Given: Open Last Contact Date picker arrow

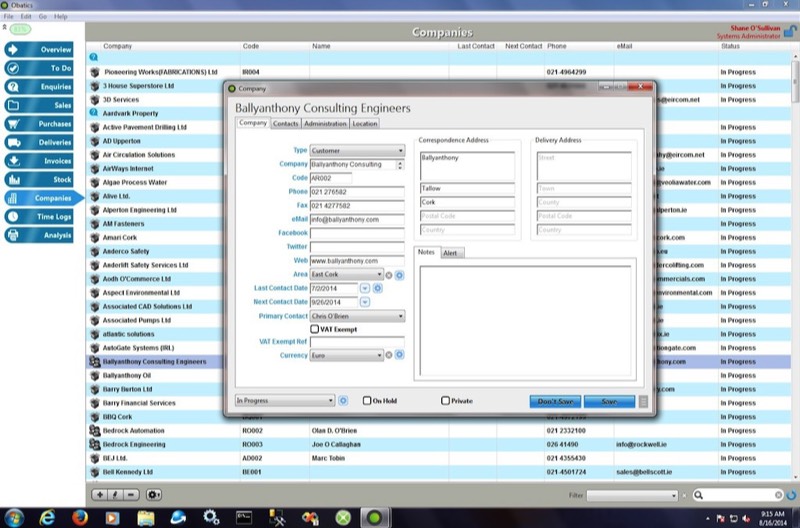Looking at the screenshot, I should click(365, 288).
